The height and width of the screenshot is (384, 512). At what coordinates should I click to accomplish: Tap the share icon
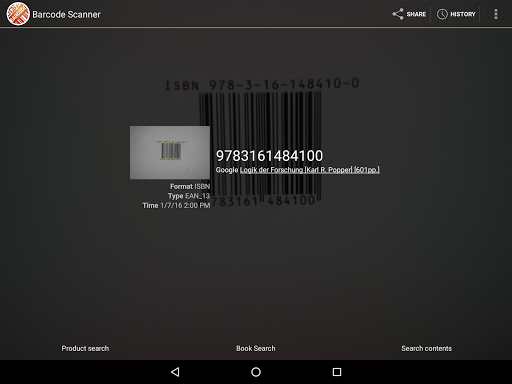click(398, 14)
